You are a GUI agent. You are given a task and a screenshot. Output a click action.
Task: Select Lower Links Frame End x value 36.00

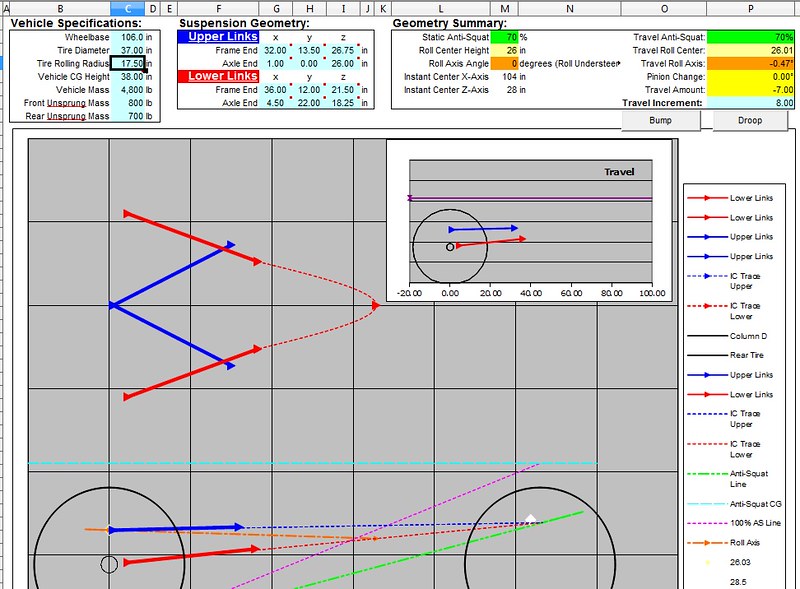point(276,89)
